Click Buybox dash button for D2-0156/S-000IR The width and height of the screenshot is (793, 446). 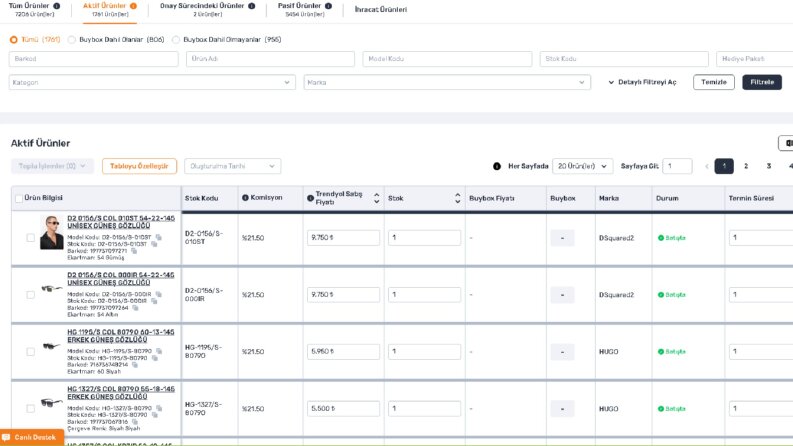click(x=562, y=295)
